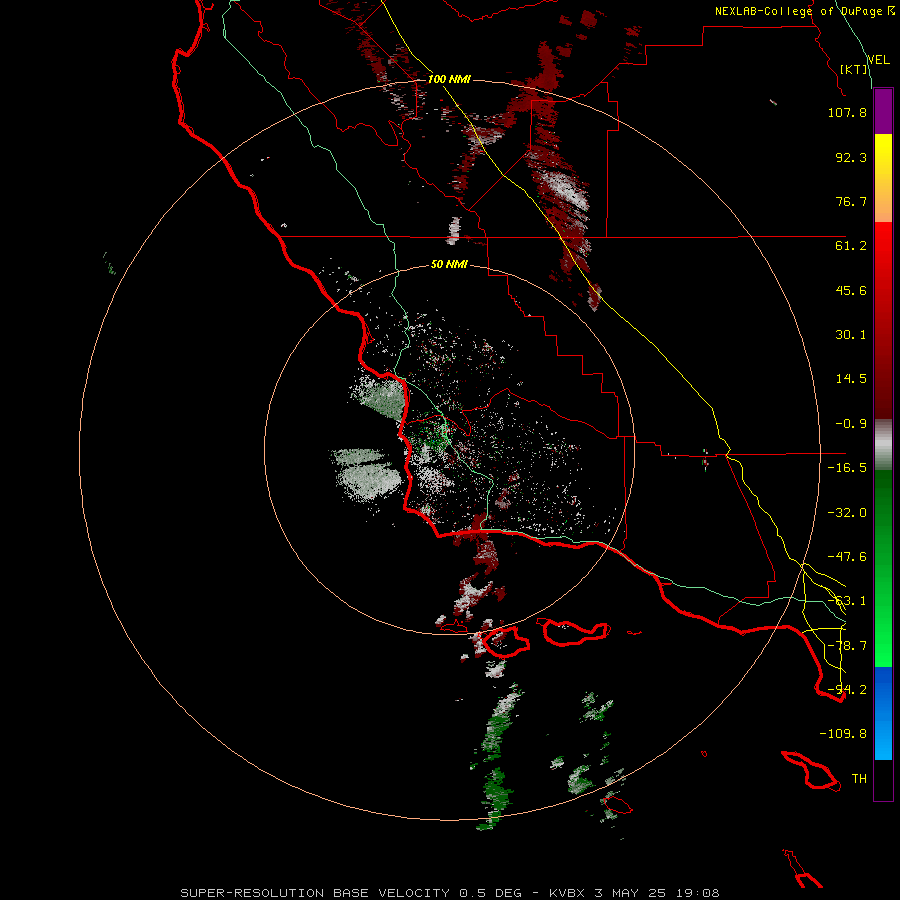Image resolution: width=900 pixels, height=900 pixels.
Task: Select the -16.5 legend value
Action: [847, 468]
